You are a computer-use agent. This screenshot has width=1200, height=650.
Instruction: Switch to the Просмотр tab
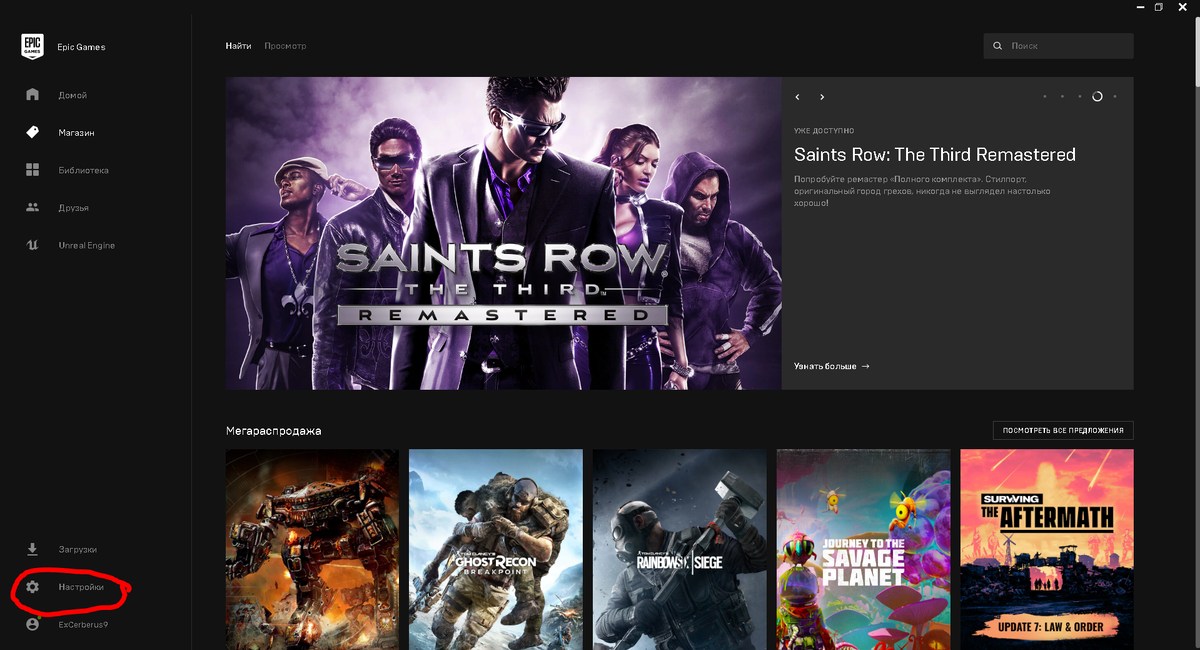tap(285, 46)
